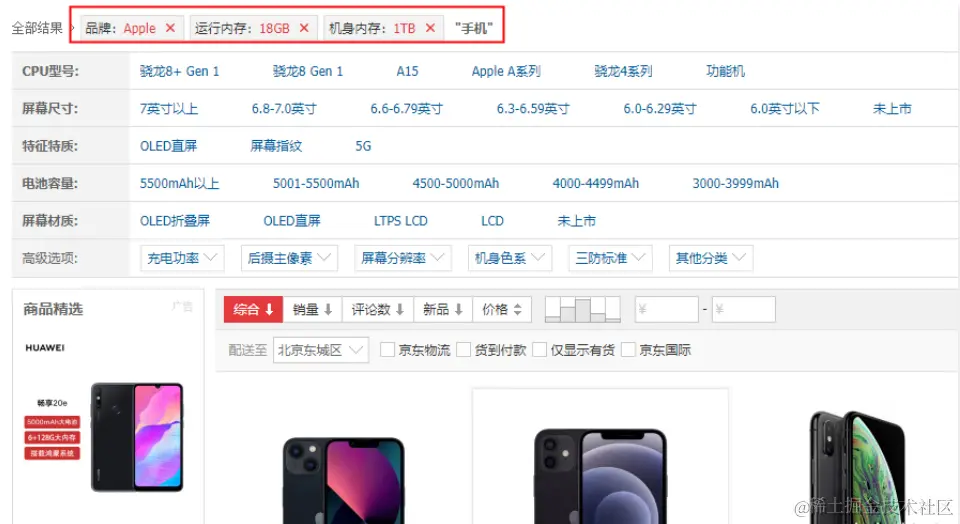Sort by 新品 arrow button
The image size is (960, 524).
tap(443, 310)
